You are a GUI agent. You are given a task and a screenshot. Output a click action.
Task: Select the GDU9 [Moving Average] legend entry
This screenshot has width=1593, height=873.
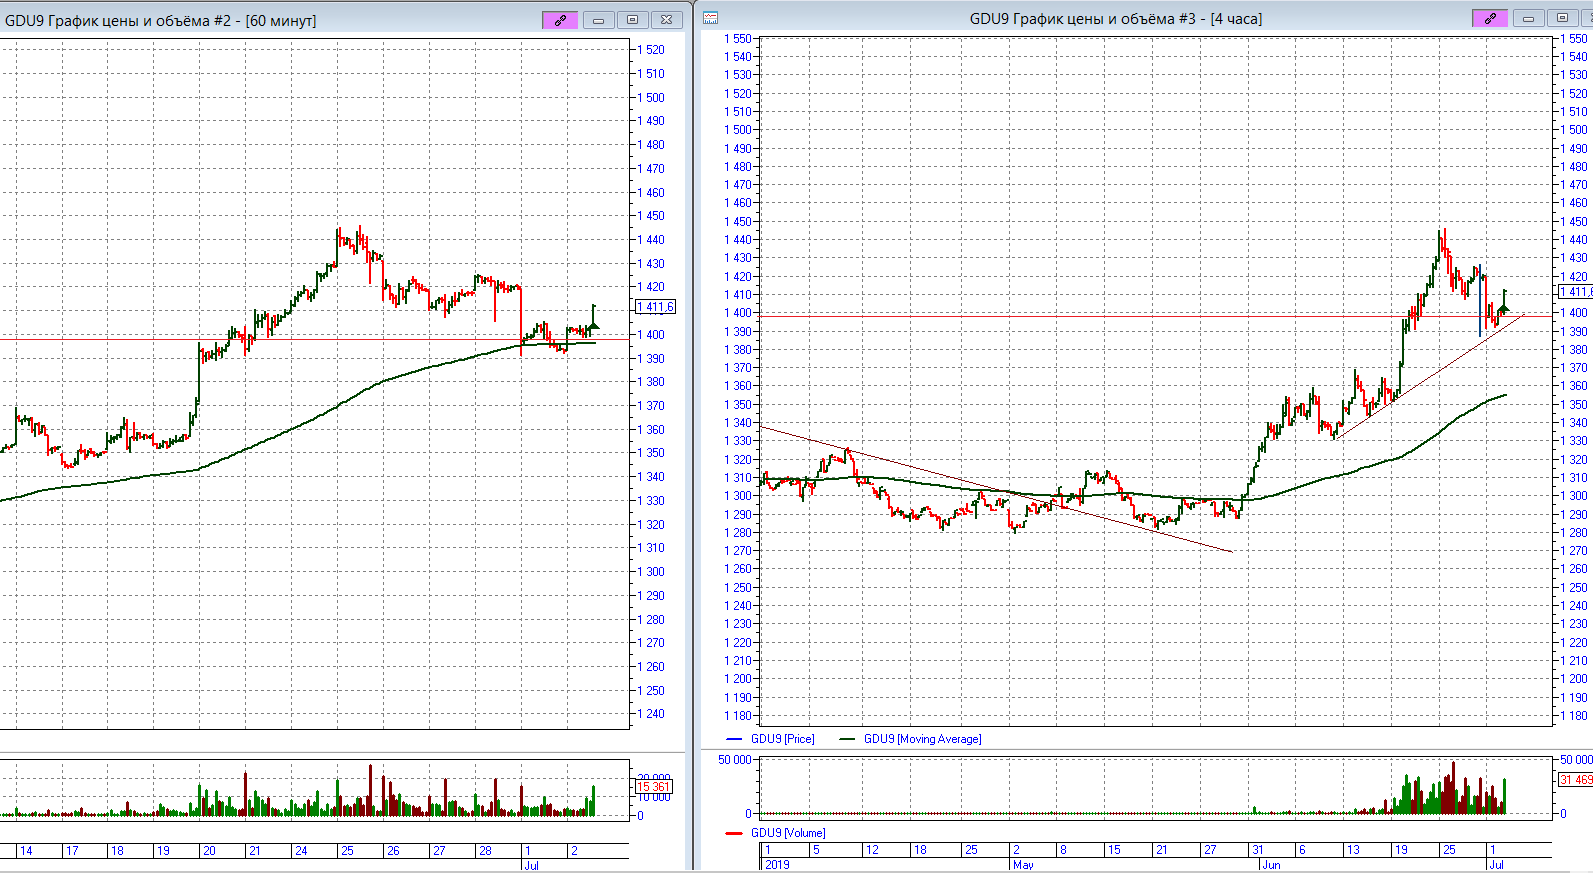click(x=922, y=739)
